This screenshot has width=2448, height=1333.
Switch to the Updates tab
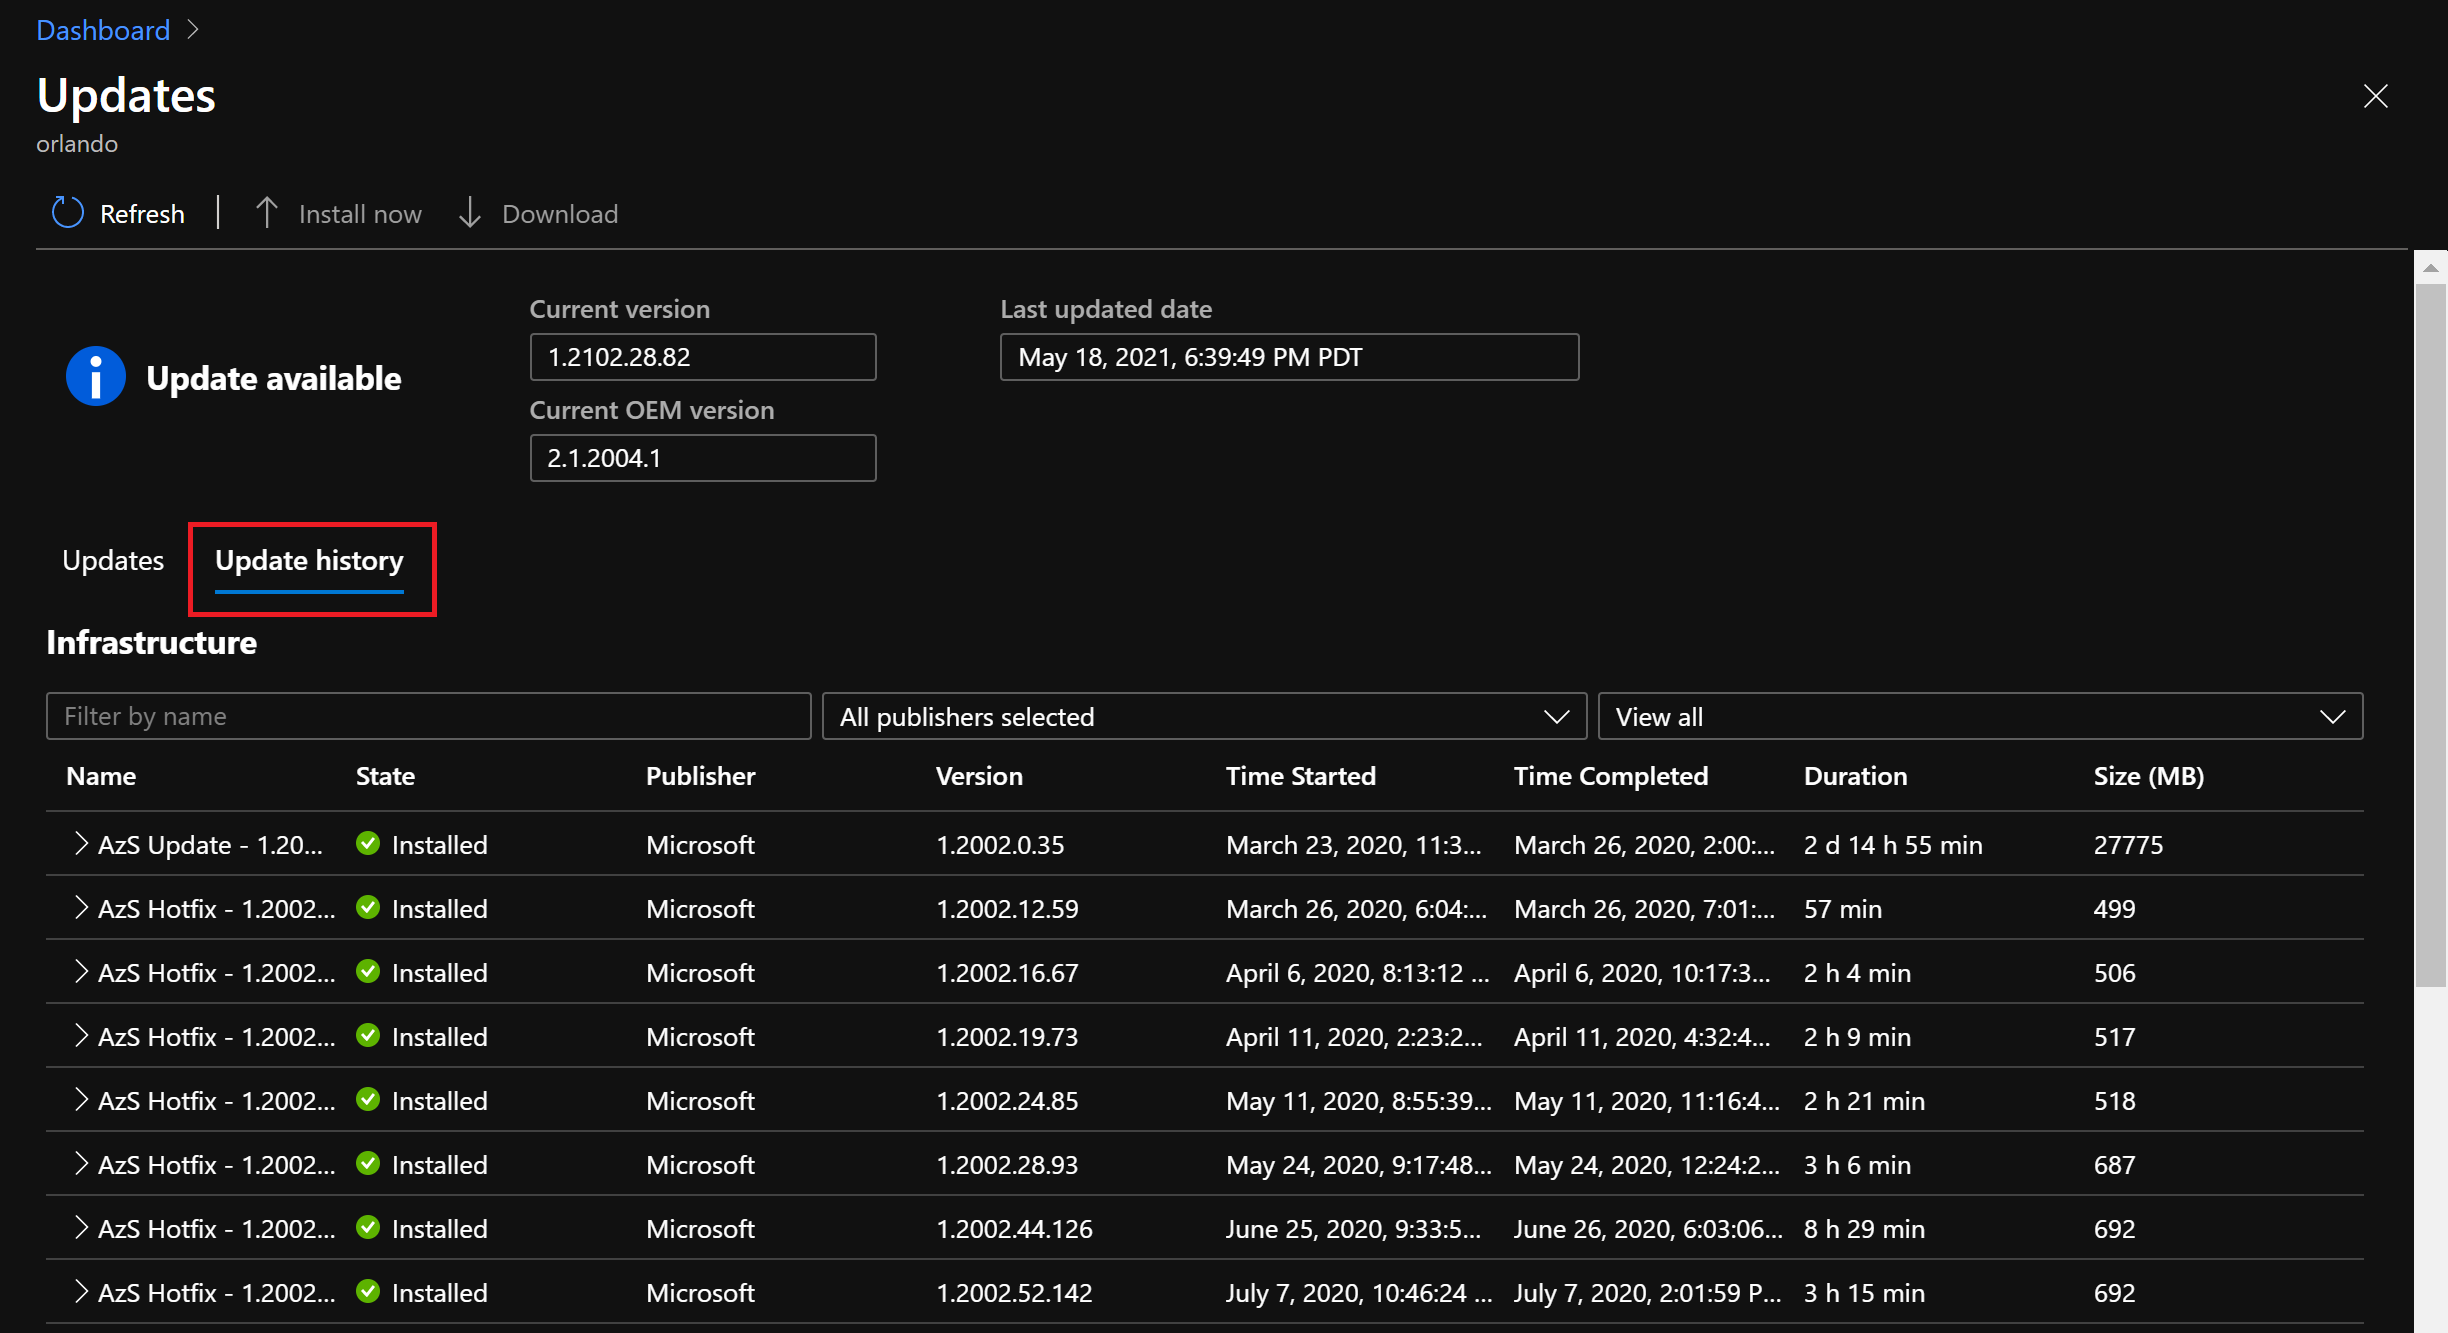pos(113,560)
